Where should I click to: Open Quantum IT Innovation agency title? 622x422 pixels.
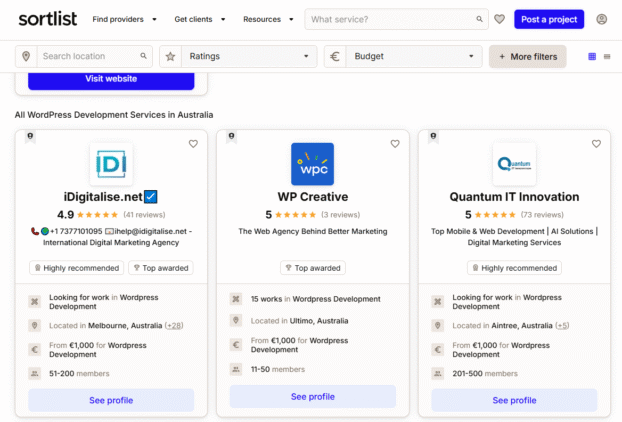tap(514, 197)
